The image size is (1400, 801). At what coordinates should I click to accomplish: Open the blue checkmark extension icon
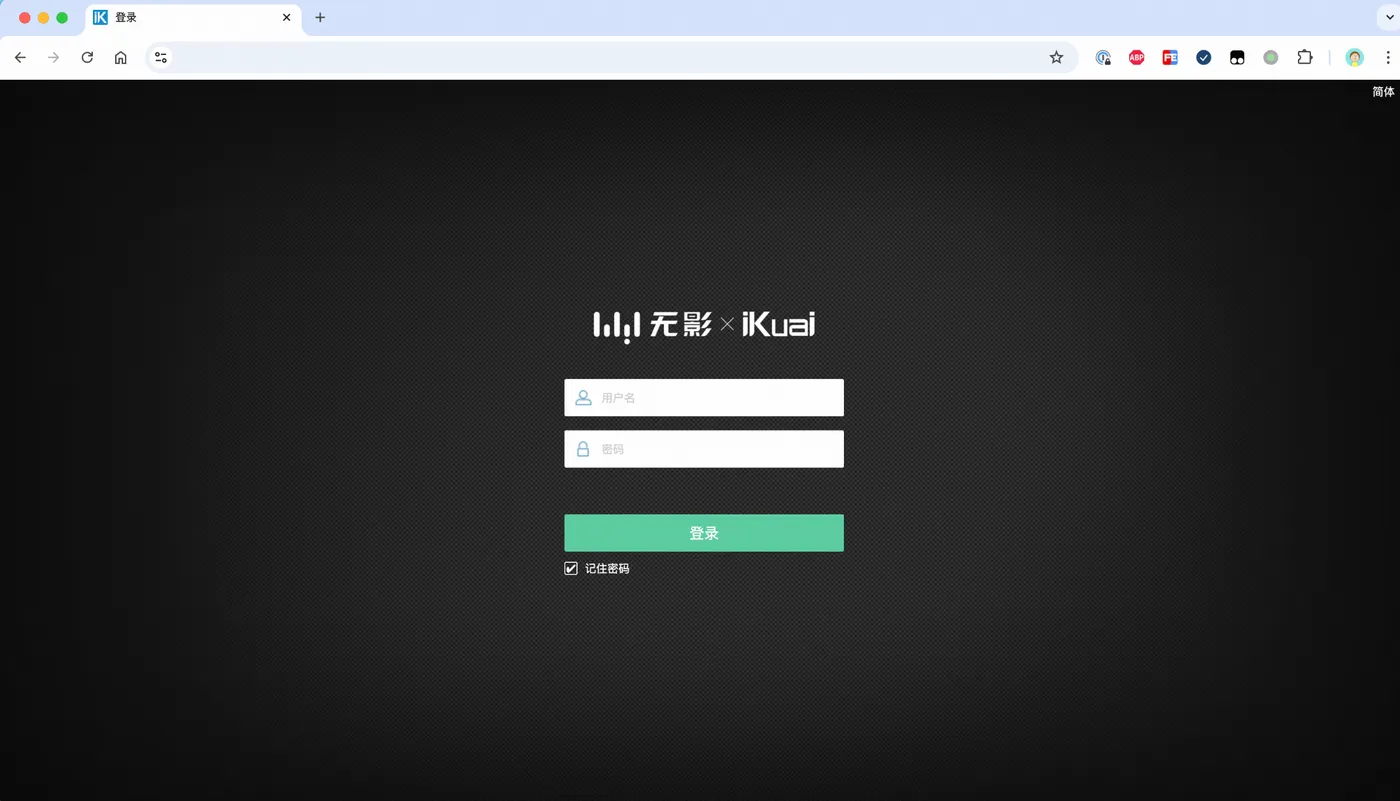point(1204,58)
